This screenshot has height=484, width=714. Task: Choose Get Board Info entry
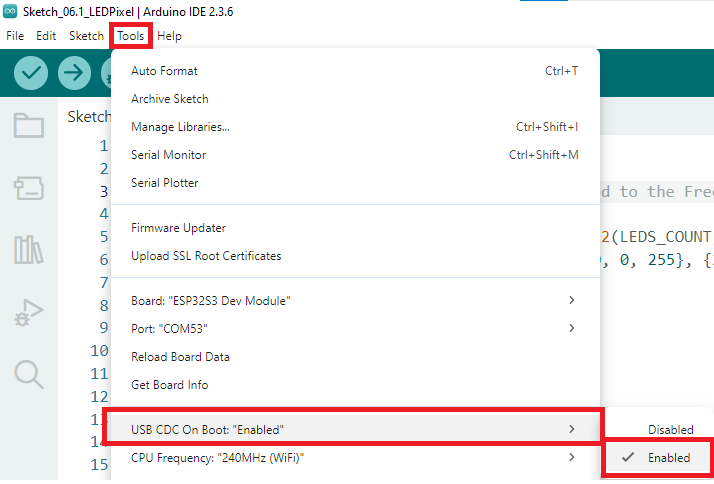[x=169, y=384]
